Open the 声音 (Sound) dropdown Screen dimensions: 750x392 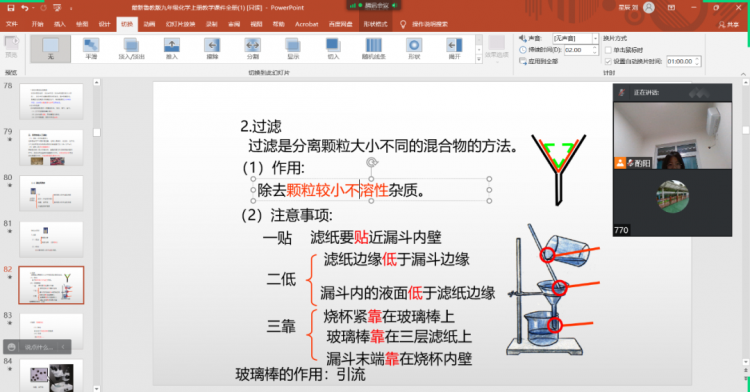595,38
